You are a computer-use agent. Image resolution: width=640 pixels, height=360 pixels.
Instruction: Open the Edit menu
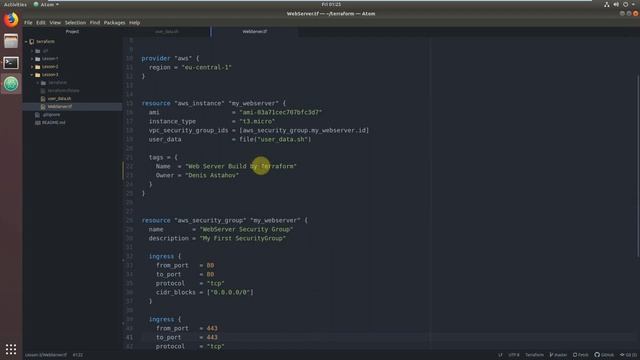[41, 23]
